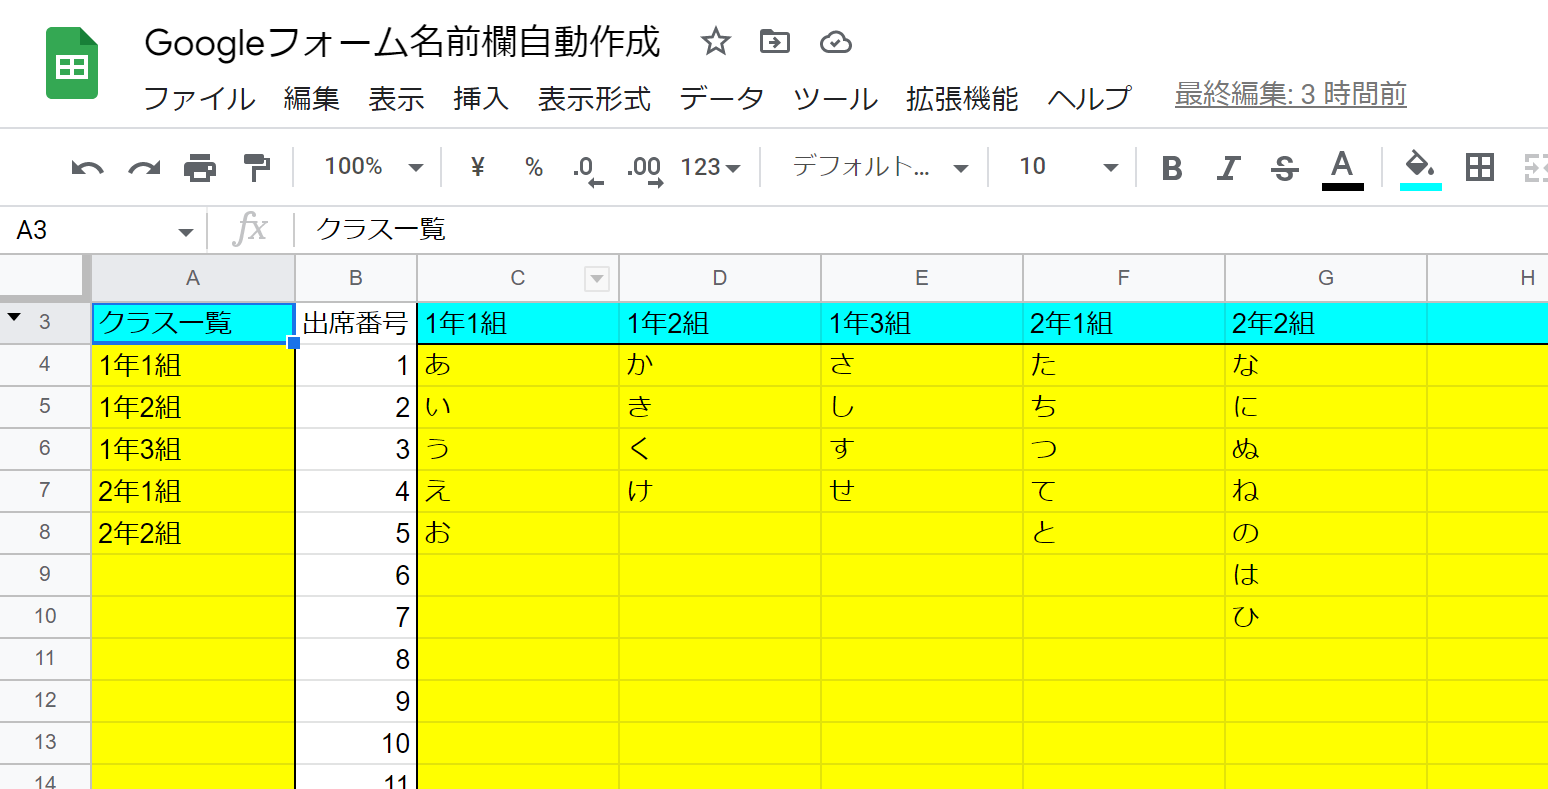Open the 最終編集: 3 時間前 link

(x=1290, y=95)
